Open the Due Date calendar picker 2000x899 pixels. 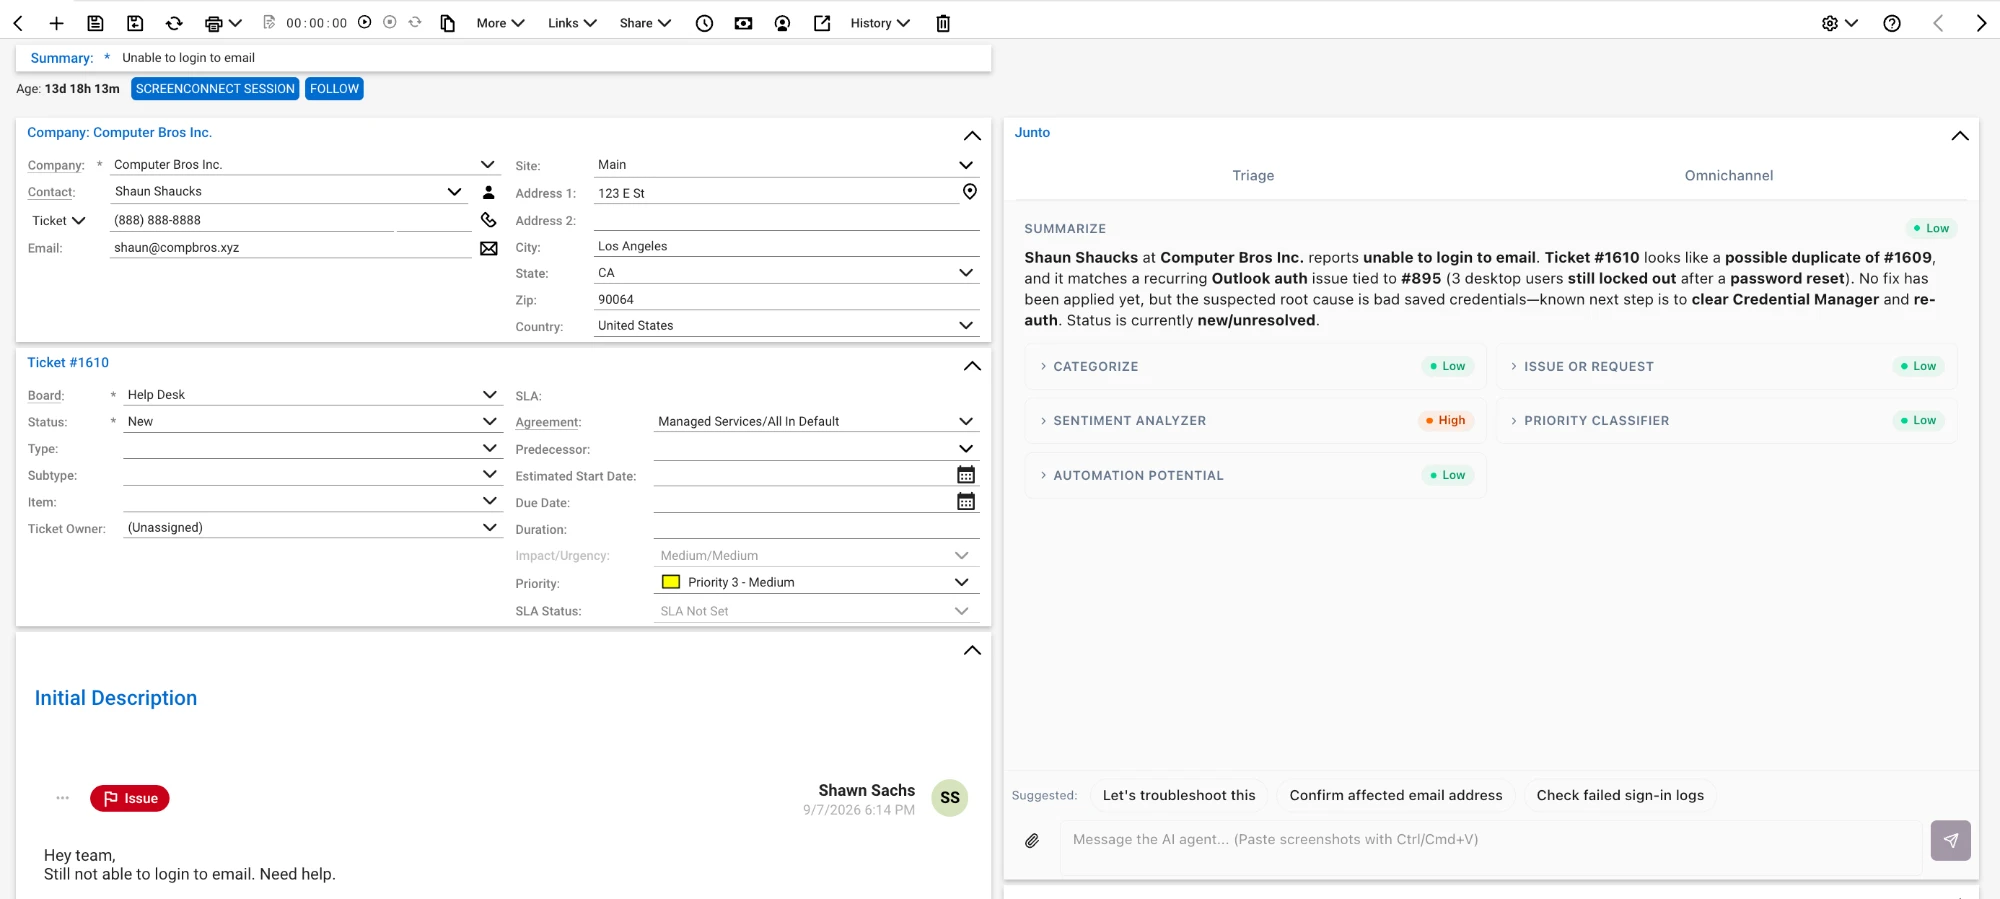click(966, 502)
